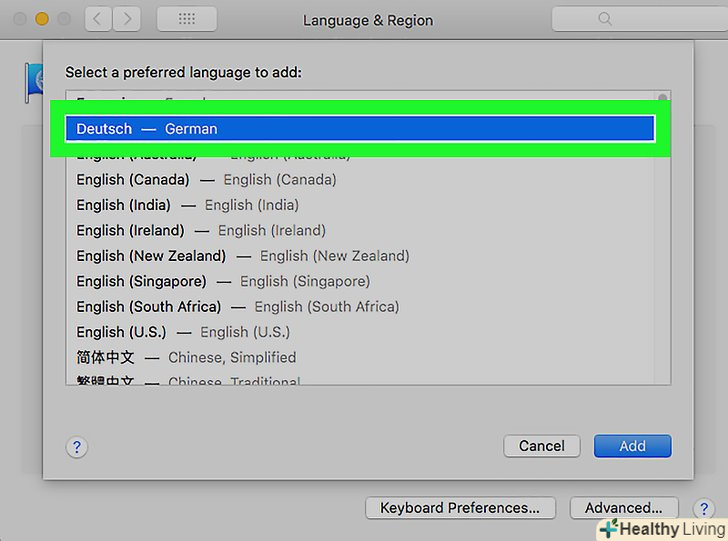Open the Show All preferences grid button
This screenshot has width=728, height=541.
click(x=187, y=19)
